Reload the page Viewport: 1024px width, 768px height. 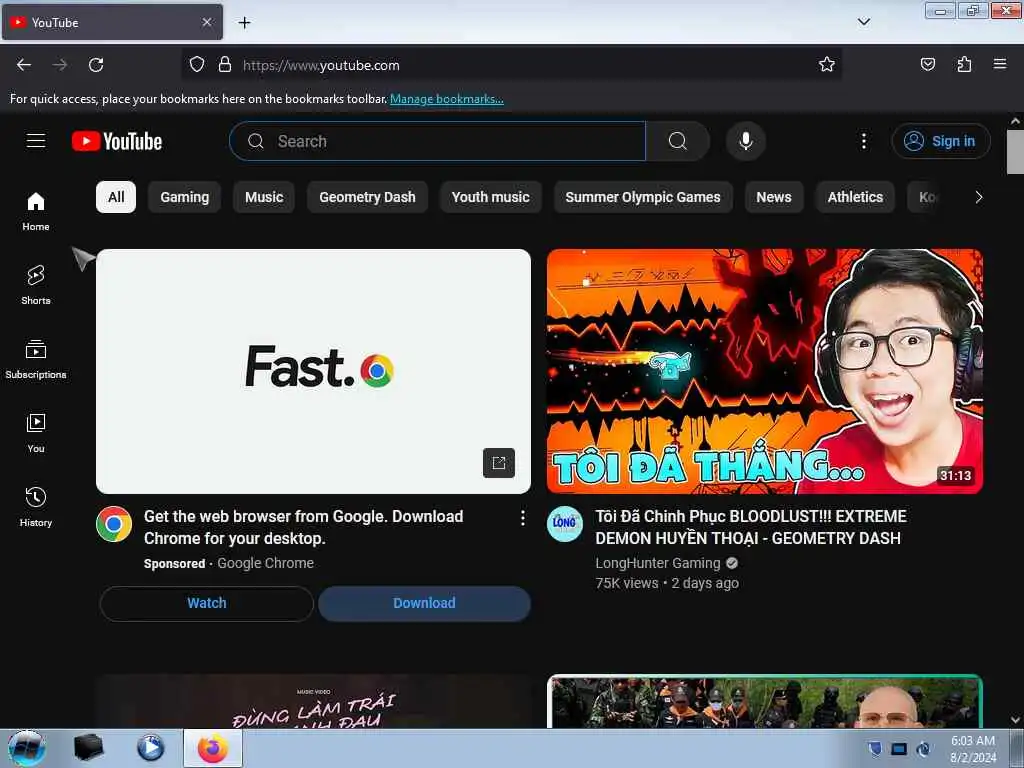pos(96,65)
